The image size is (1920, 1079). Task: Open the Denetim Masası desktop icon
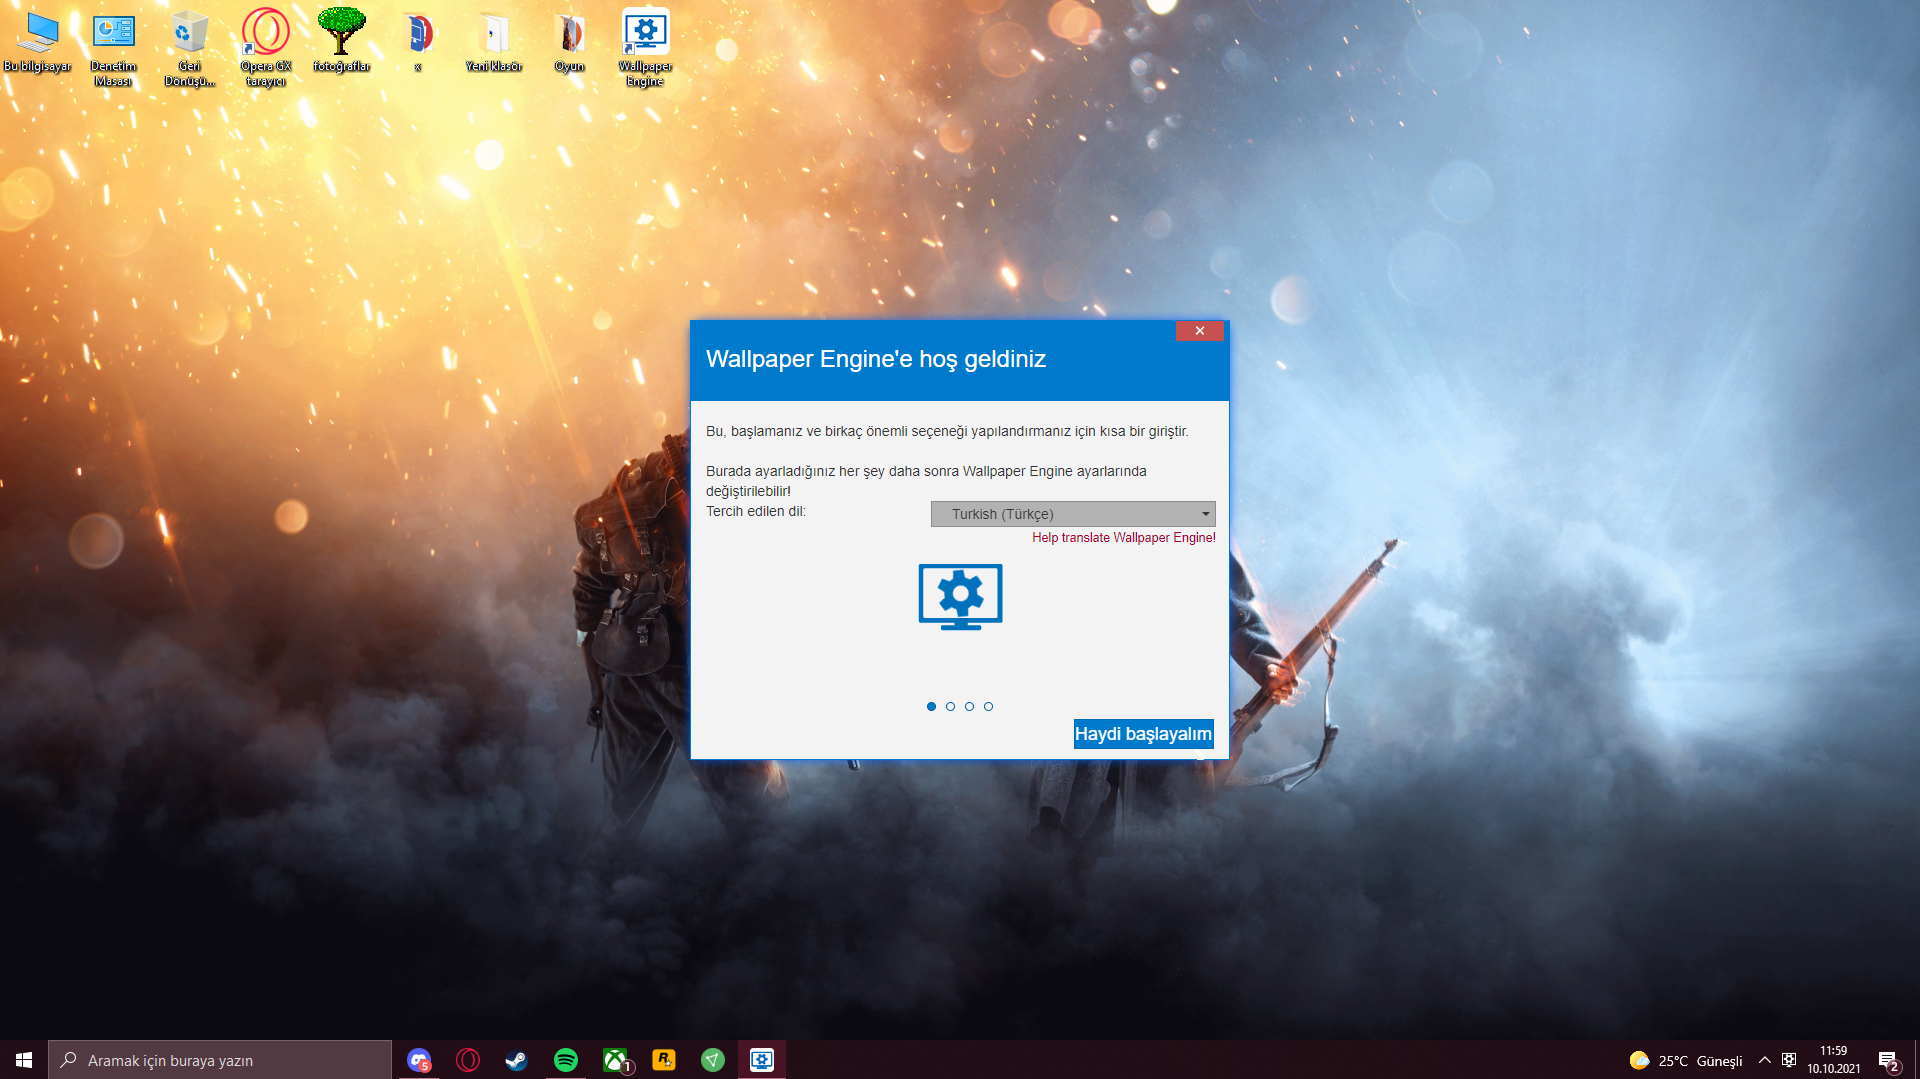(113, 48)
